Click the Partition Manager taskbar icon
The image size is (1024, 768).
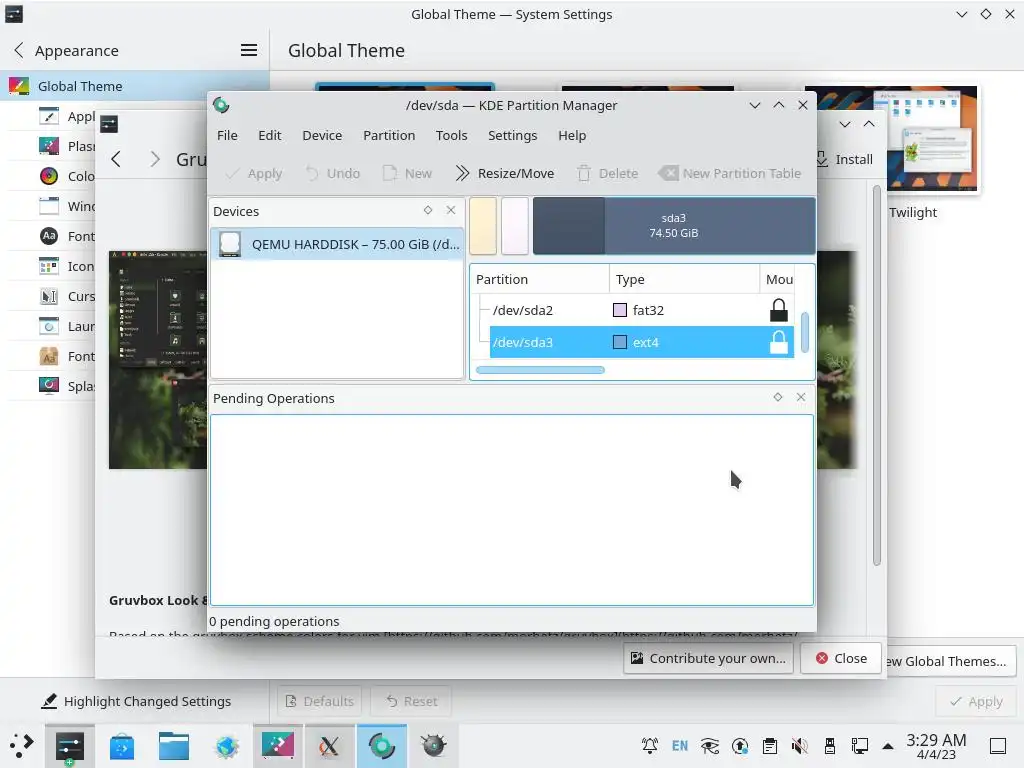[382, 746]
